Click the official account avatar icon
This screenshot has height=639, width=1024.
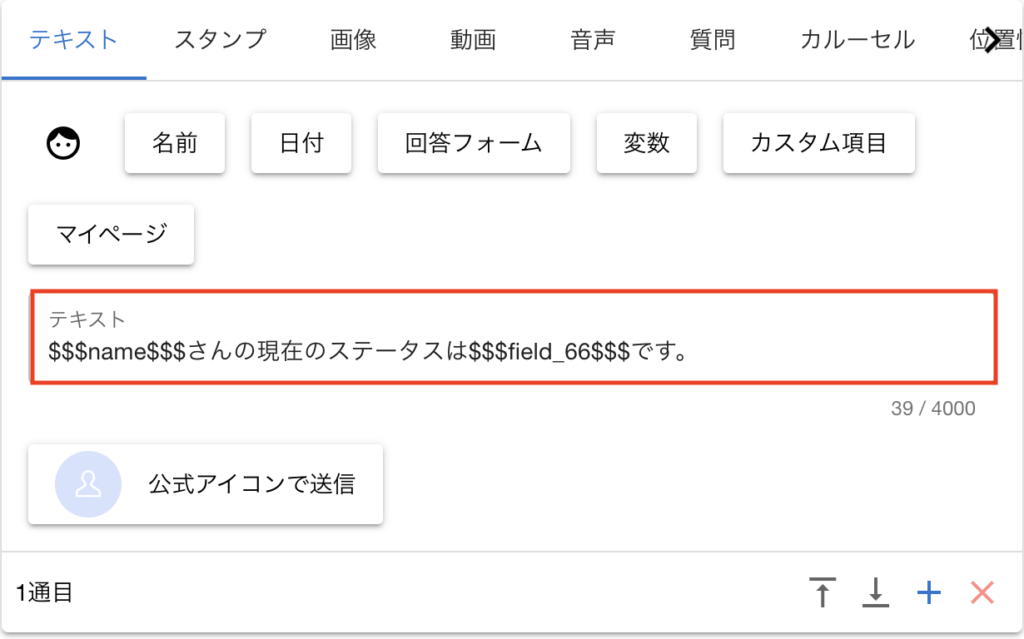coord(88,484)
